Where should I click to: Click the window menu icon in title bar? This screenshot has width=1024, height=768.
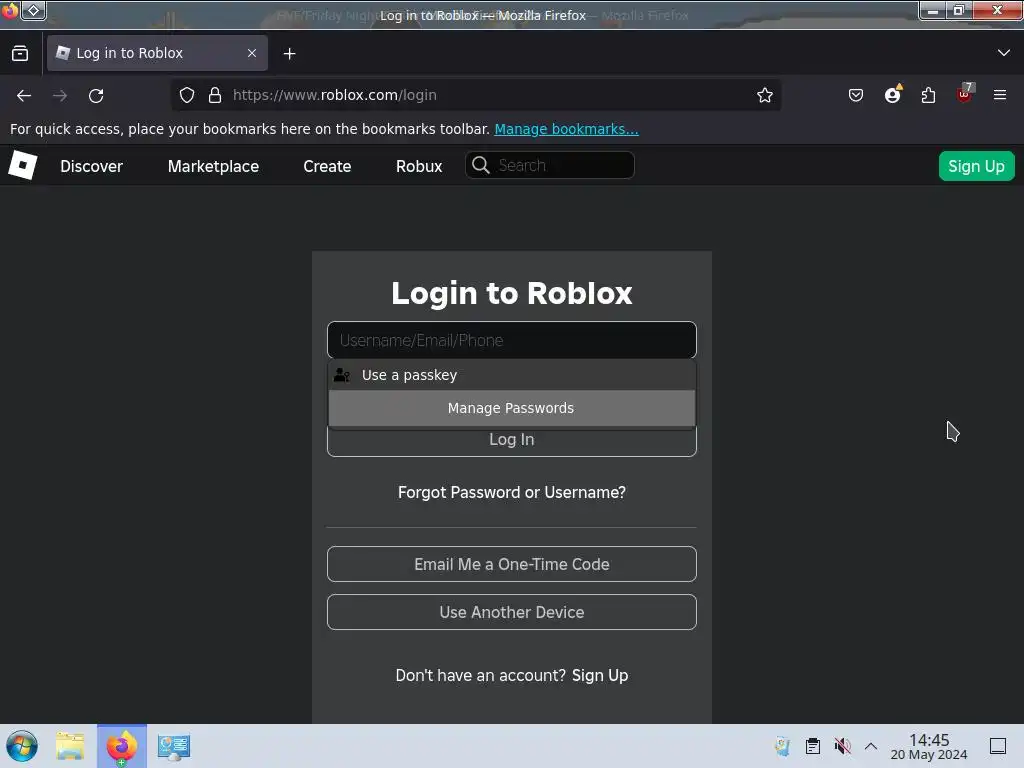tap(10, 10)
